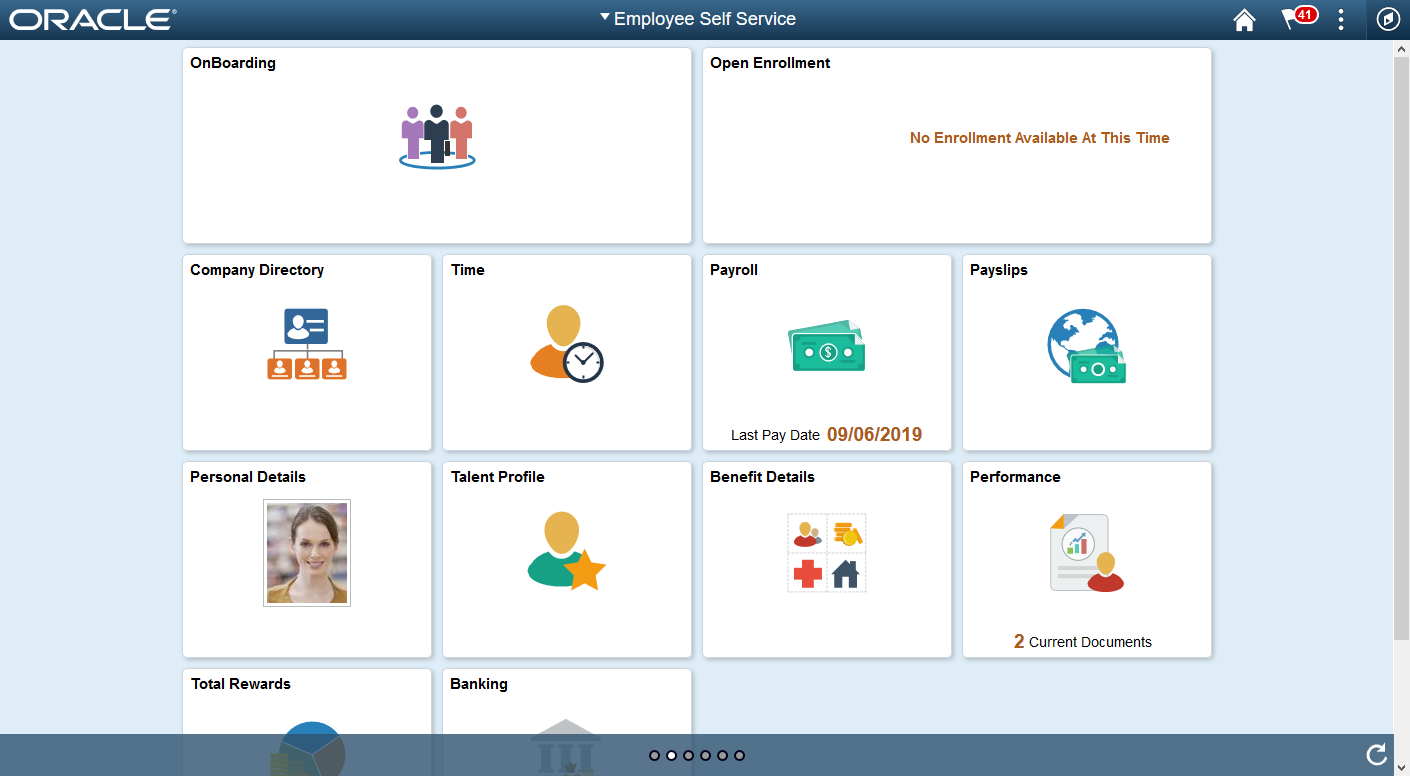
Task: Open notifications flag with 41 badge
Action: coord(1299,19)
